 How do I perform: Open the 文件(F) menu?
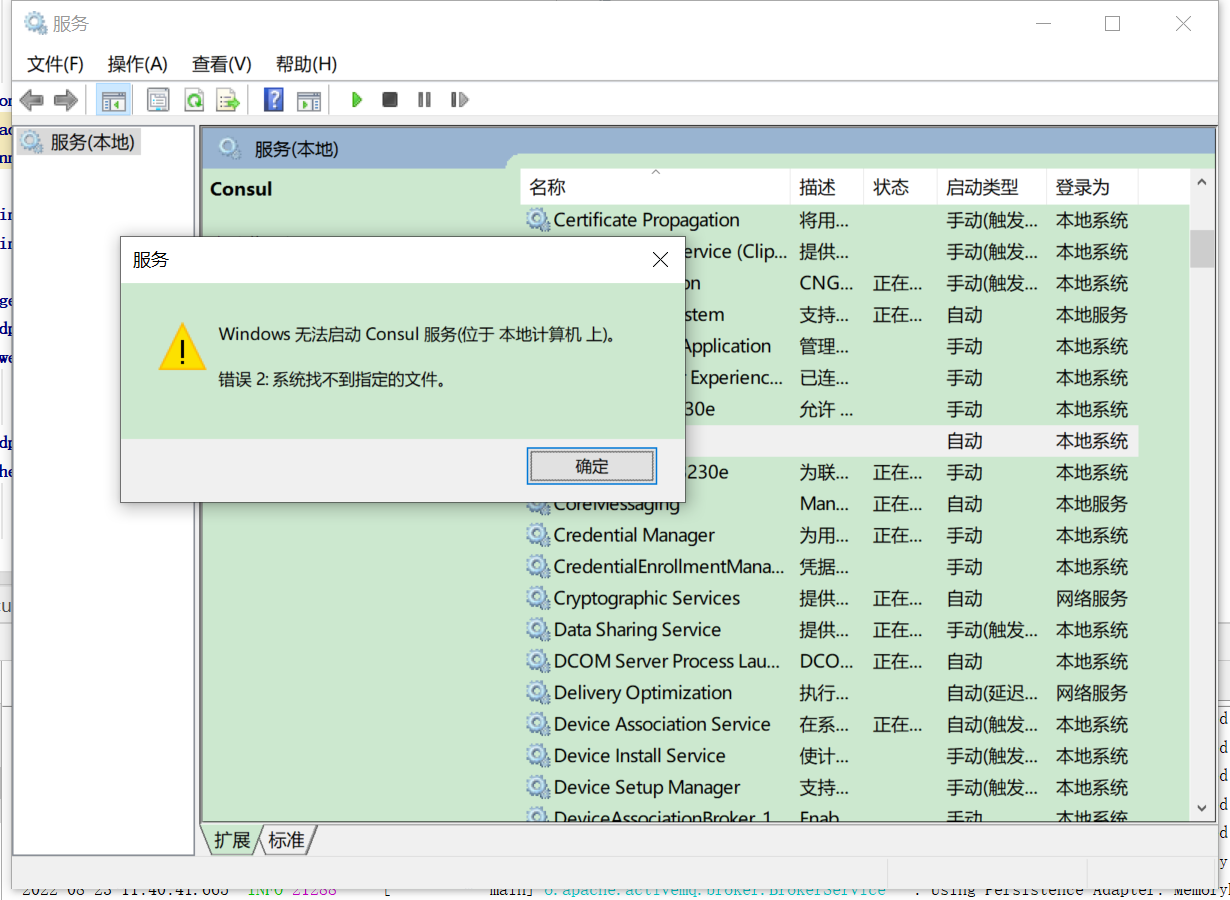pos(55,64)
